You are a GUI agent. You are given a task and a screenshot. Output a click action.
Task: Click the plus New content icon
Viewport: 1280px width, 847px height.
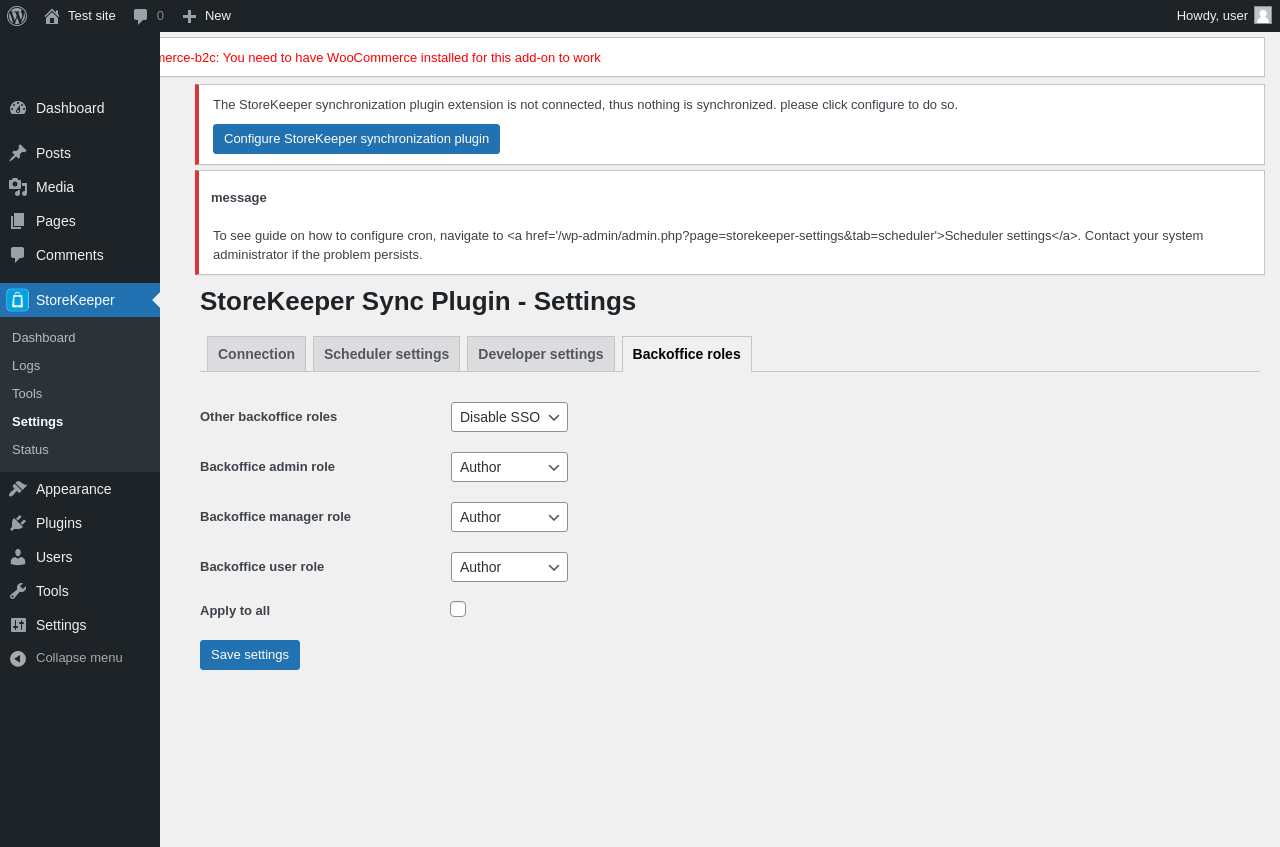[189, 16]
